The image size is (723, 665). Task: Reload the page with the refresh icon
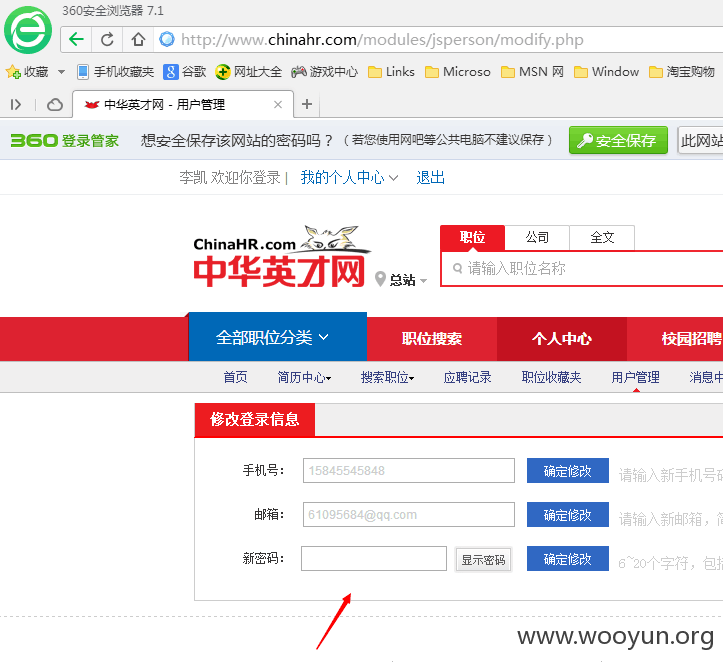[107, 40]
